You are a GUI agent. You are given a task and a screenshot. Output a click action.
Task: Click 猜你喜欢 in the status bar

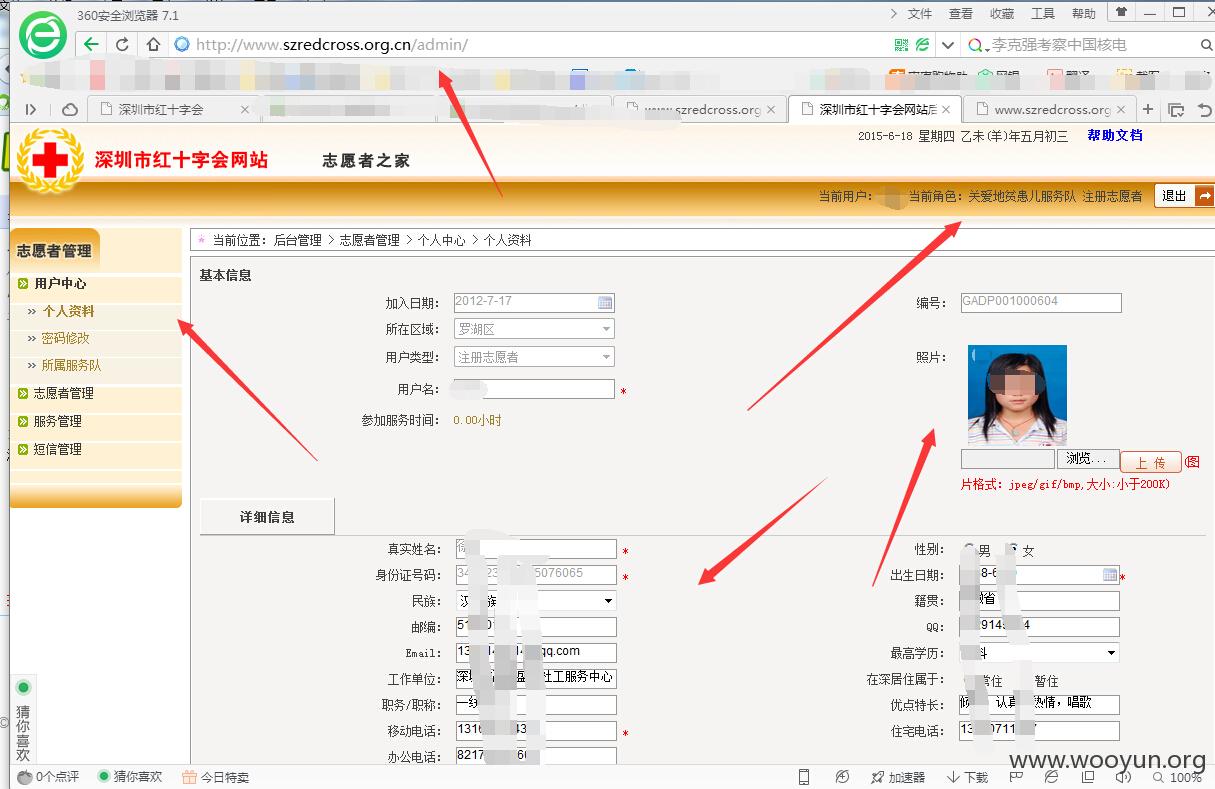coord(130,777)
